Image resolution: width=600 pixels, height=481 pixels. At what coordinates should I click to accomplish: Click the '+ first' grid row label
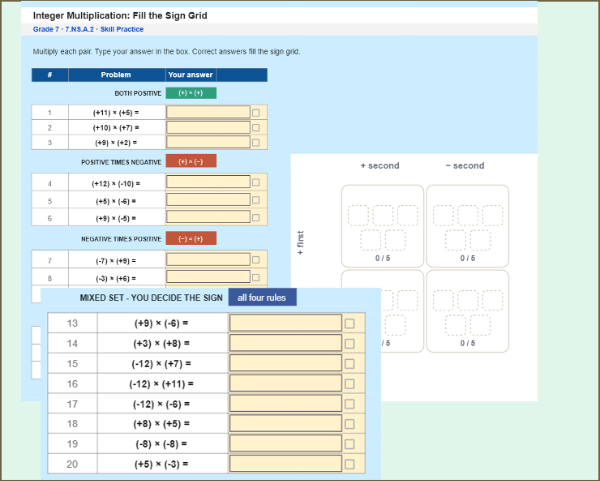coord(300,243)
